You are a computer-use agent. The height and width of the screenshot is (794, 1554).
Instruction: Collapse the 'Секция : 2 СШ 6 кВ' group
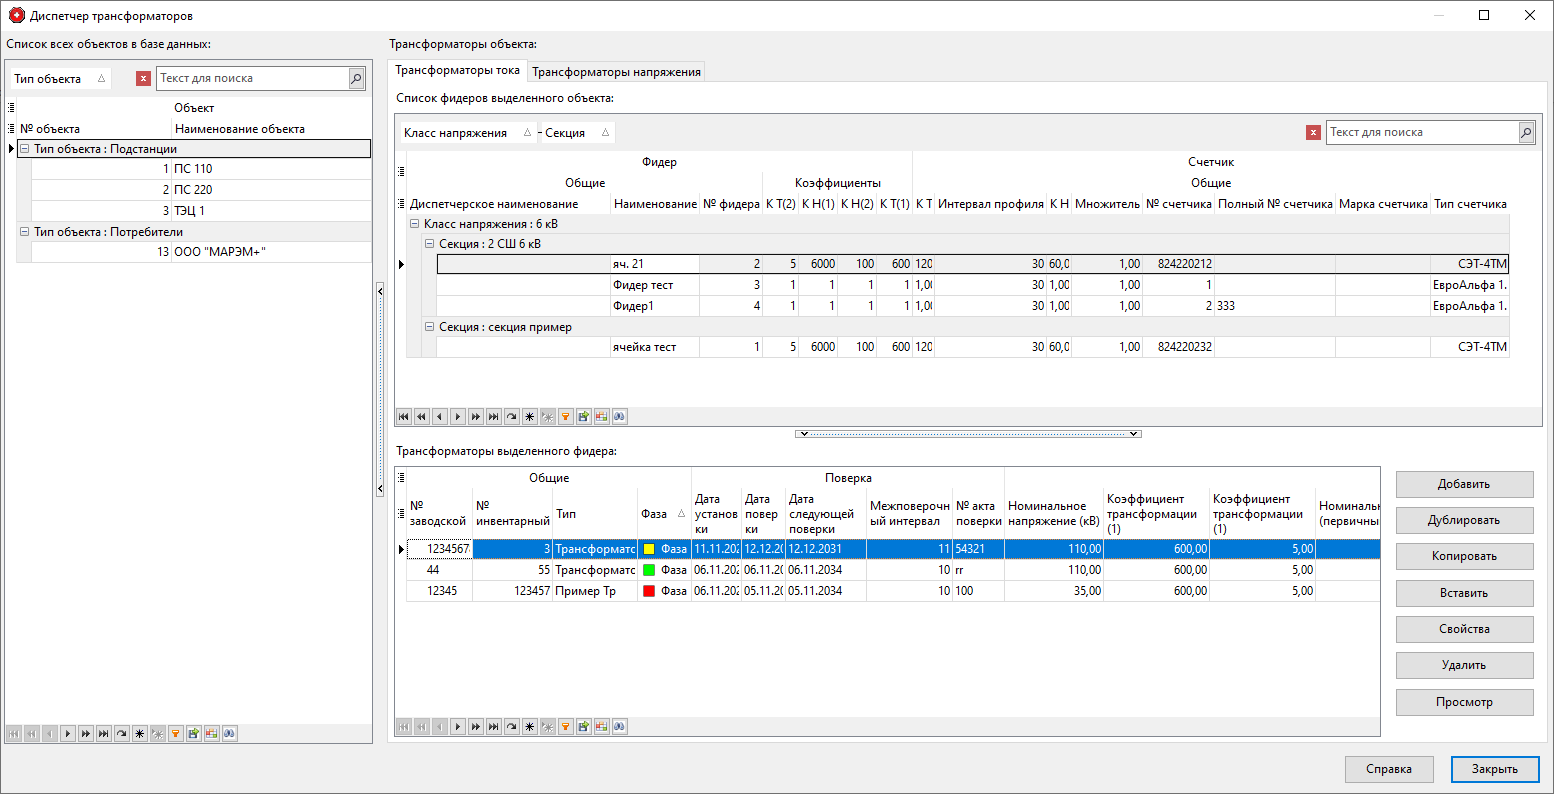(430, 243)
